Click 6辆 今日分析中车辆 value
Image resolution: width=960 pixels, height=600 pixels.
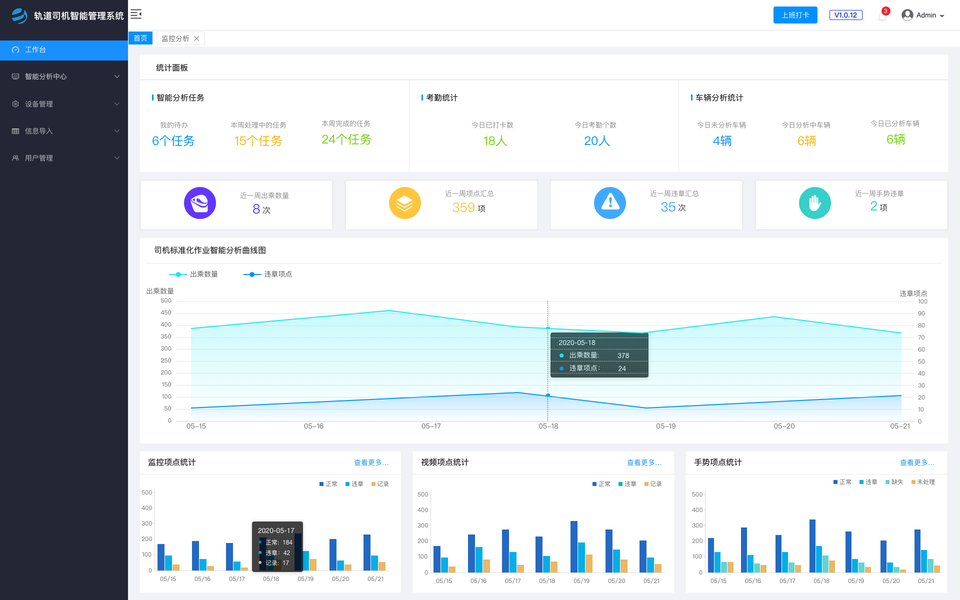[x=806, y=141]
